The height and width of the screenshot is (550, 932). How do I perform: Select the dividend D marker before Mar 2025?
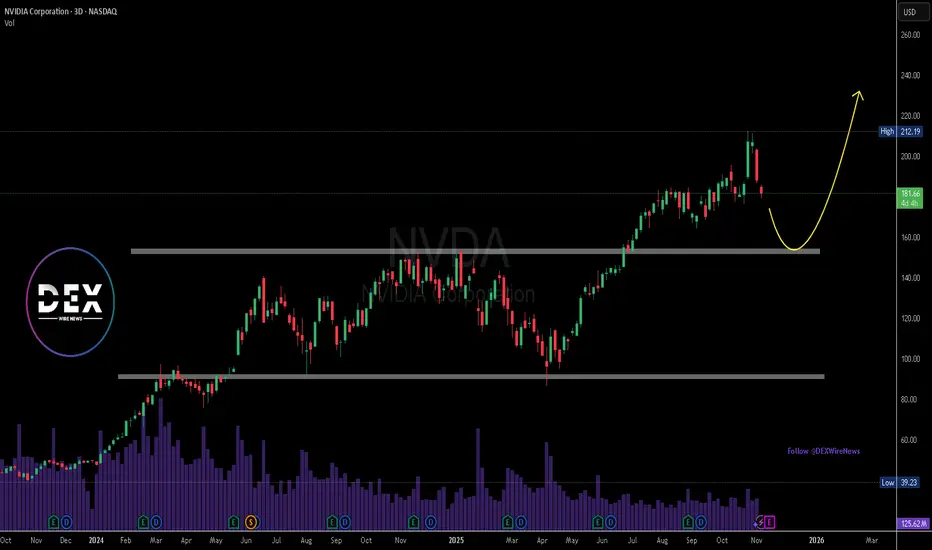click(x=521, y=523)
